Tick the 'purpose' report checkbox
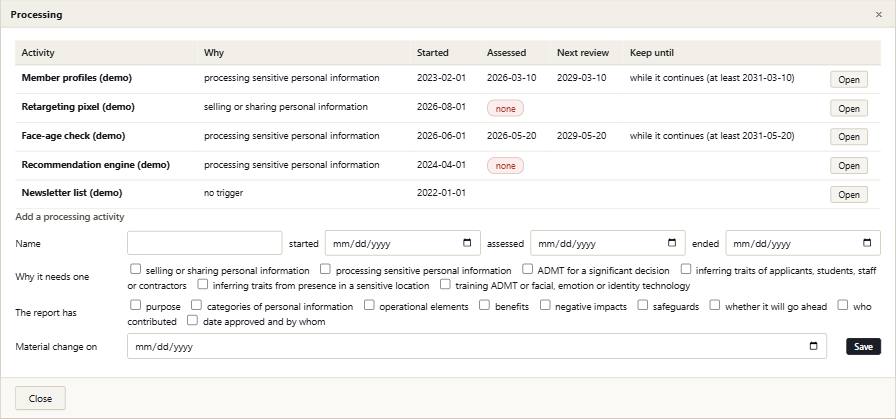Viewport: 896px width, 419px height. point(135,305)
